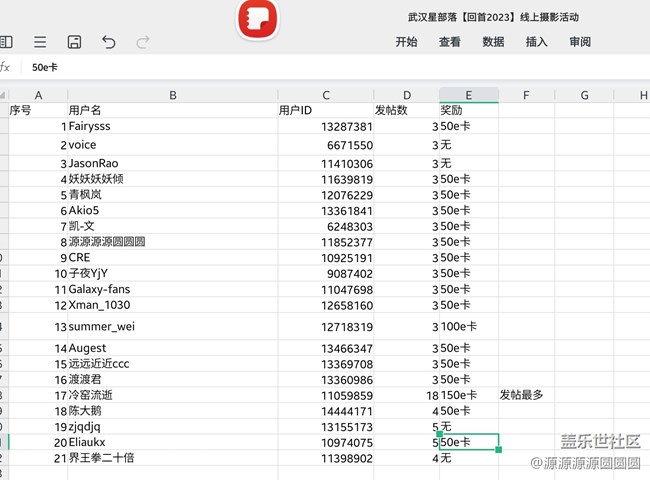Select the cell containing 凯-文

point(173,226)
